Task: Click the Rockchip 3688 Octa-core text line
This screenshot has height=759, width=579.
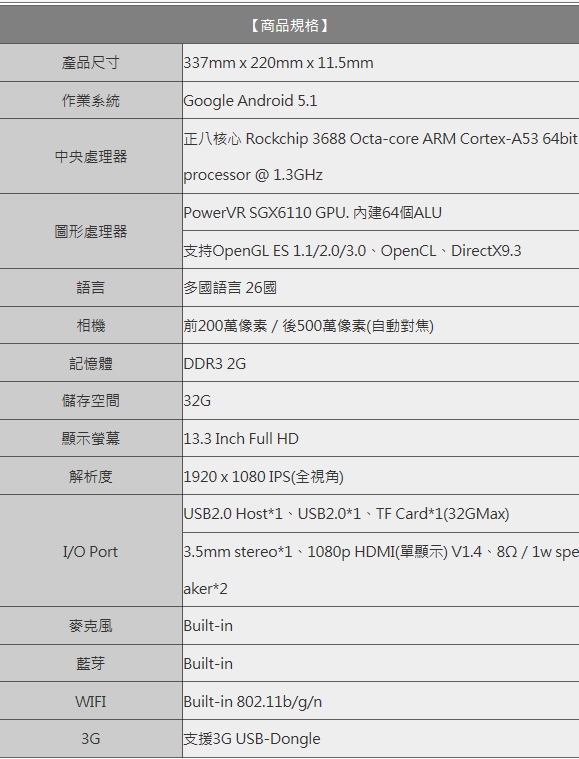Action: point(381,139)
